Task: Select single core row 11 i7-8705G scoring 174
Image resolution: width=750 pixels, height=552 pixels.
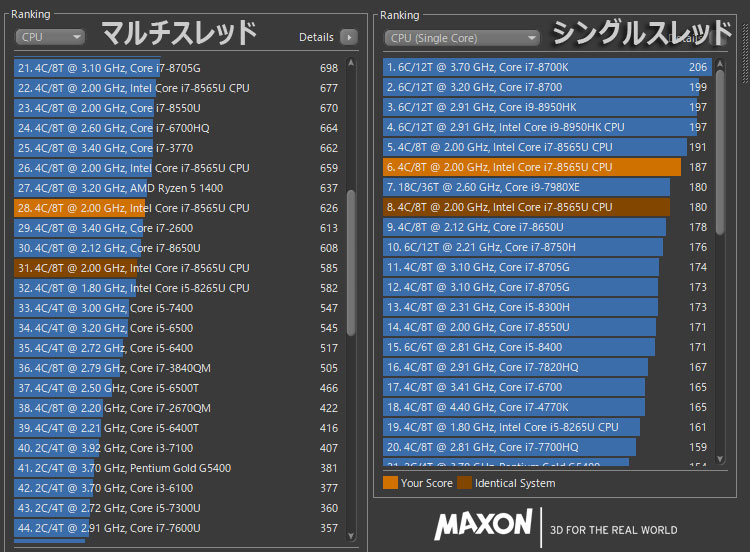Action: pyautogui.click(x=547, y=267)
